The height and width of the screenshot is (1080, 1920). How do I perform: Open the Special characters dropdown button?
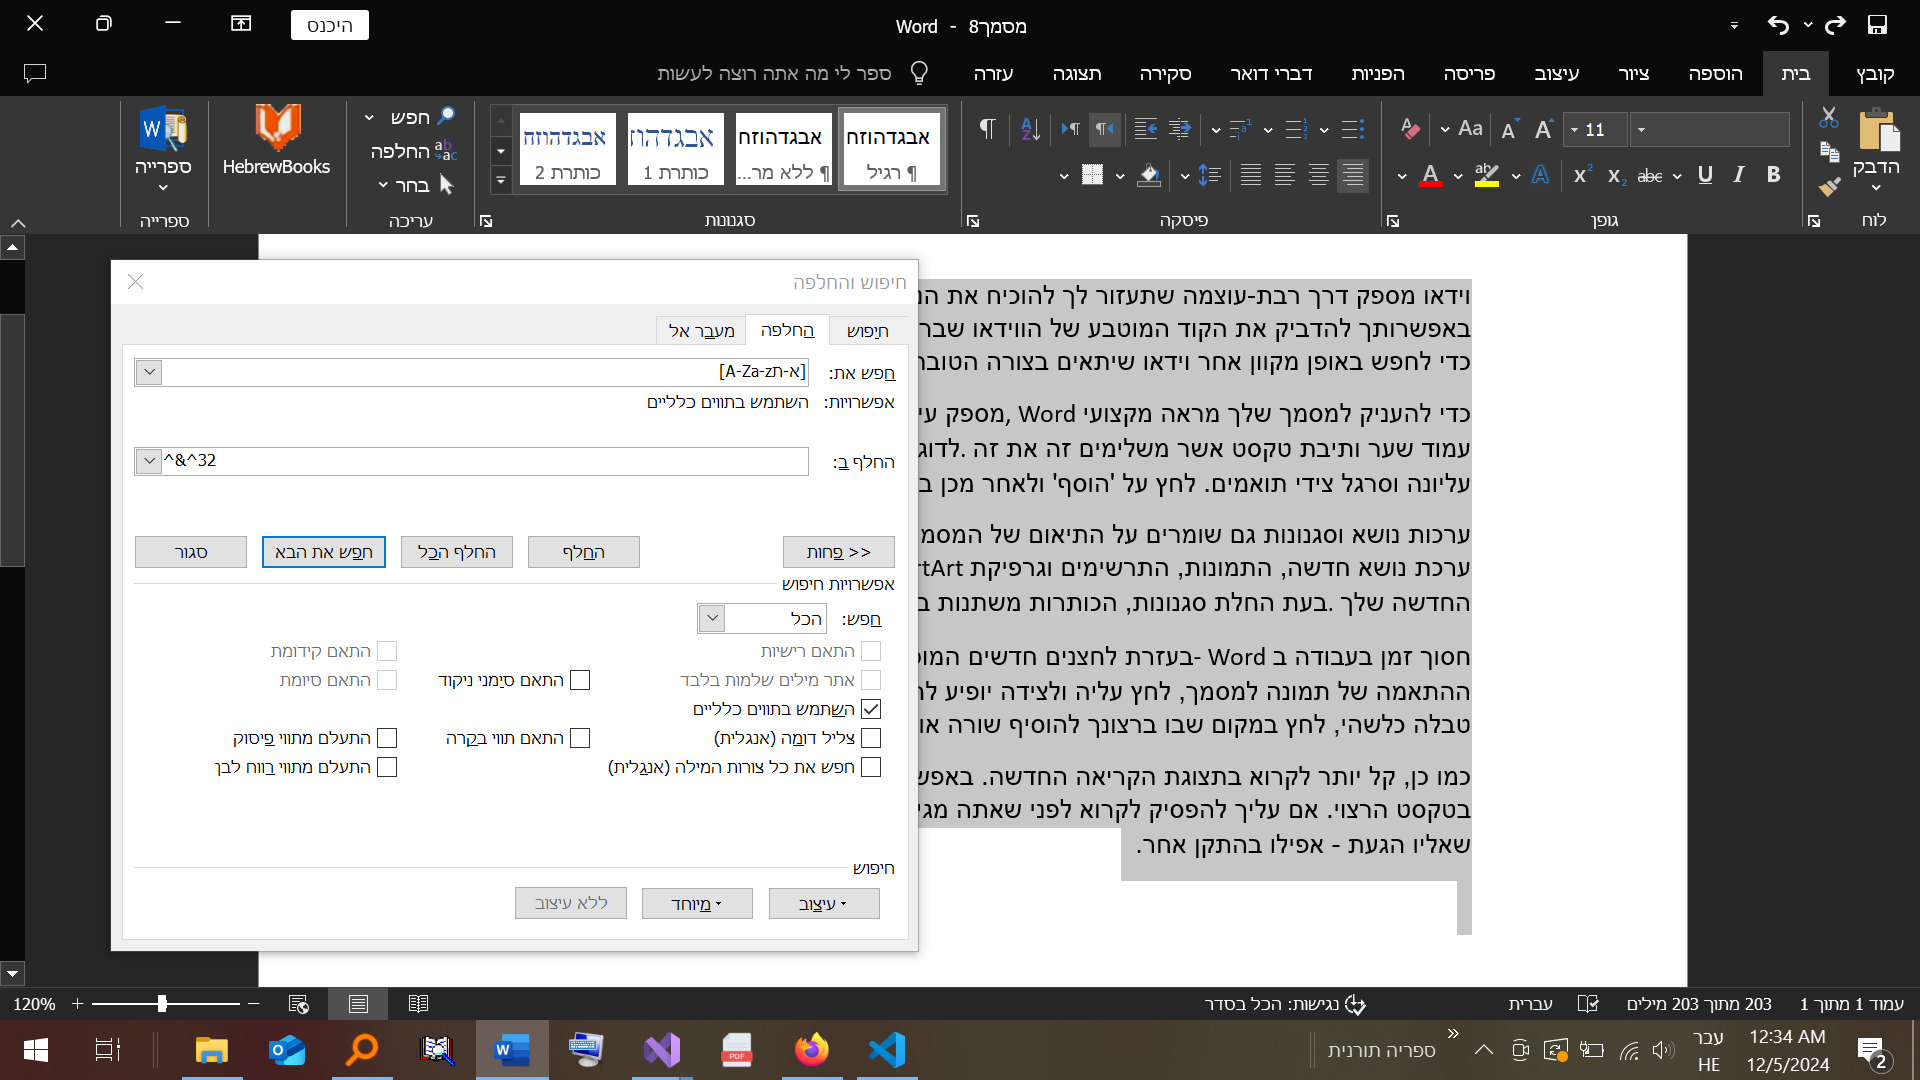(697, 904)
